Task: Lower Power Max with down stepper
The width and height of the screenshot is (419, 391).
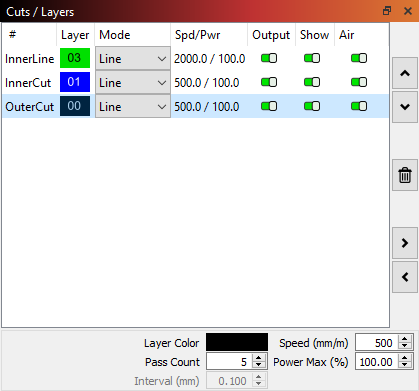Action: pos(405,365)
